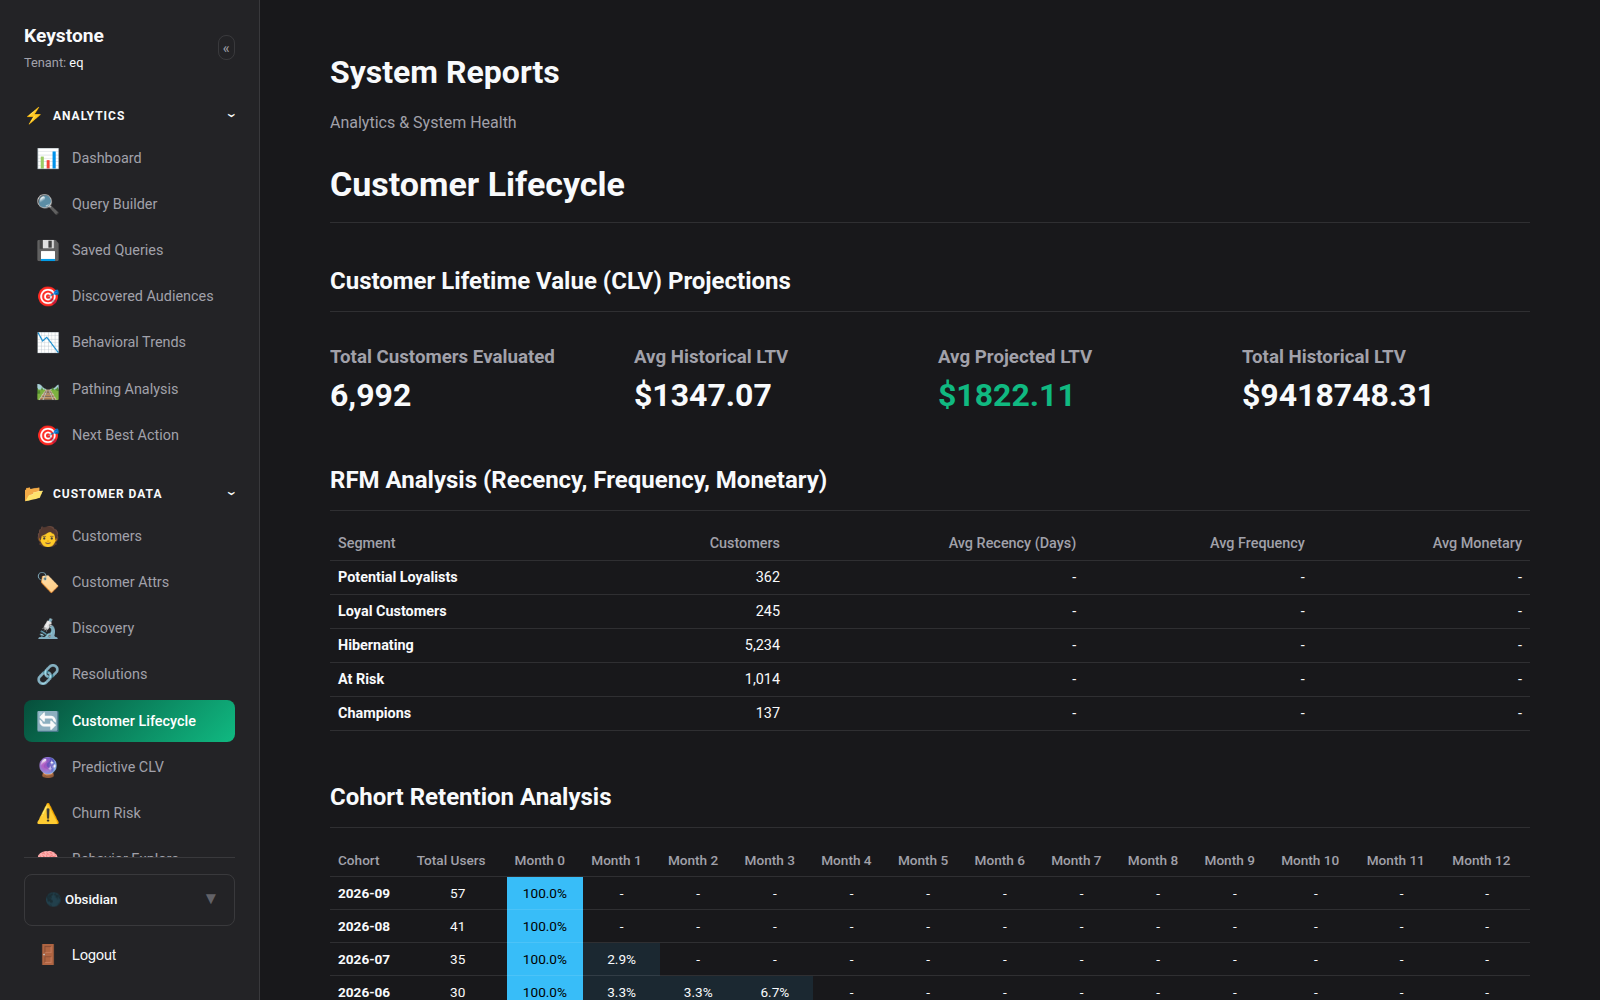
Task: Click the Loyal Customers segment name
Action: click(392, 611)
